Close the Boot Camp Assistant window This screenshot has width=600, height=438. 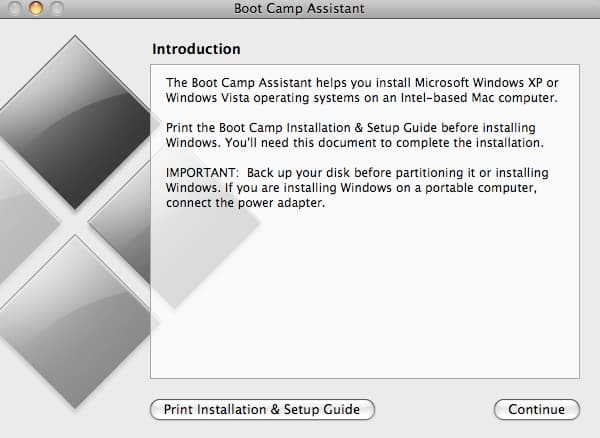click(15, 8)
